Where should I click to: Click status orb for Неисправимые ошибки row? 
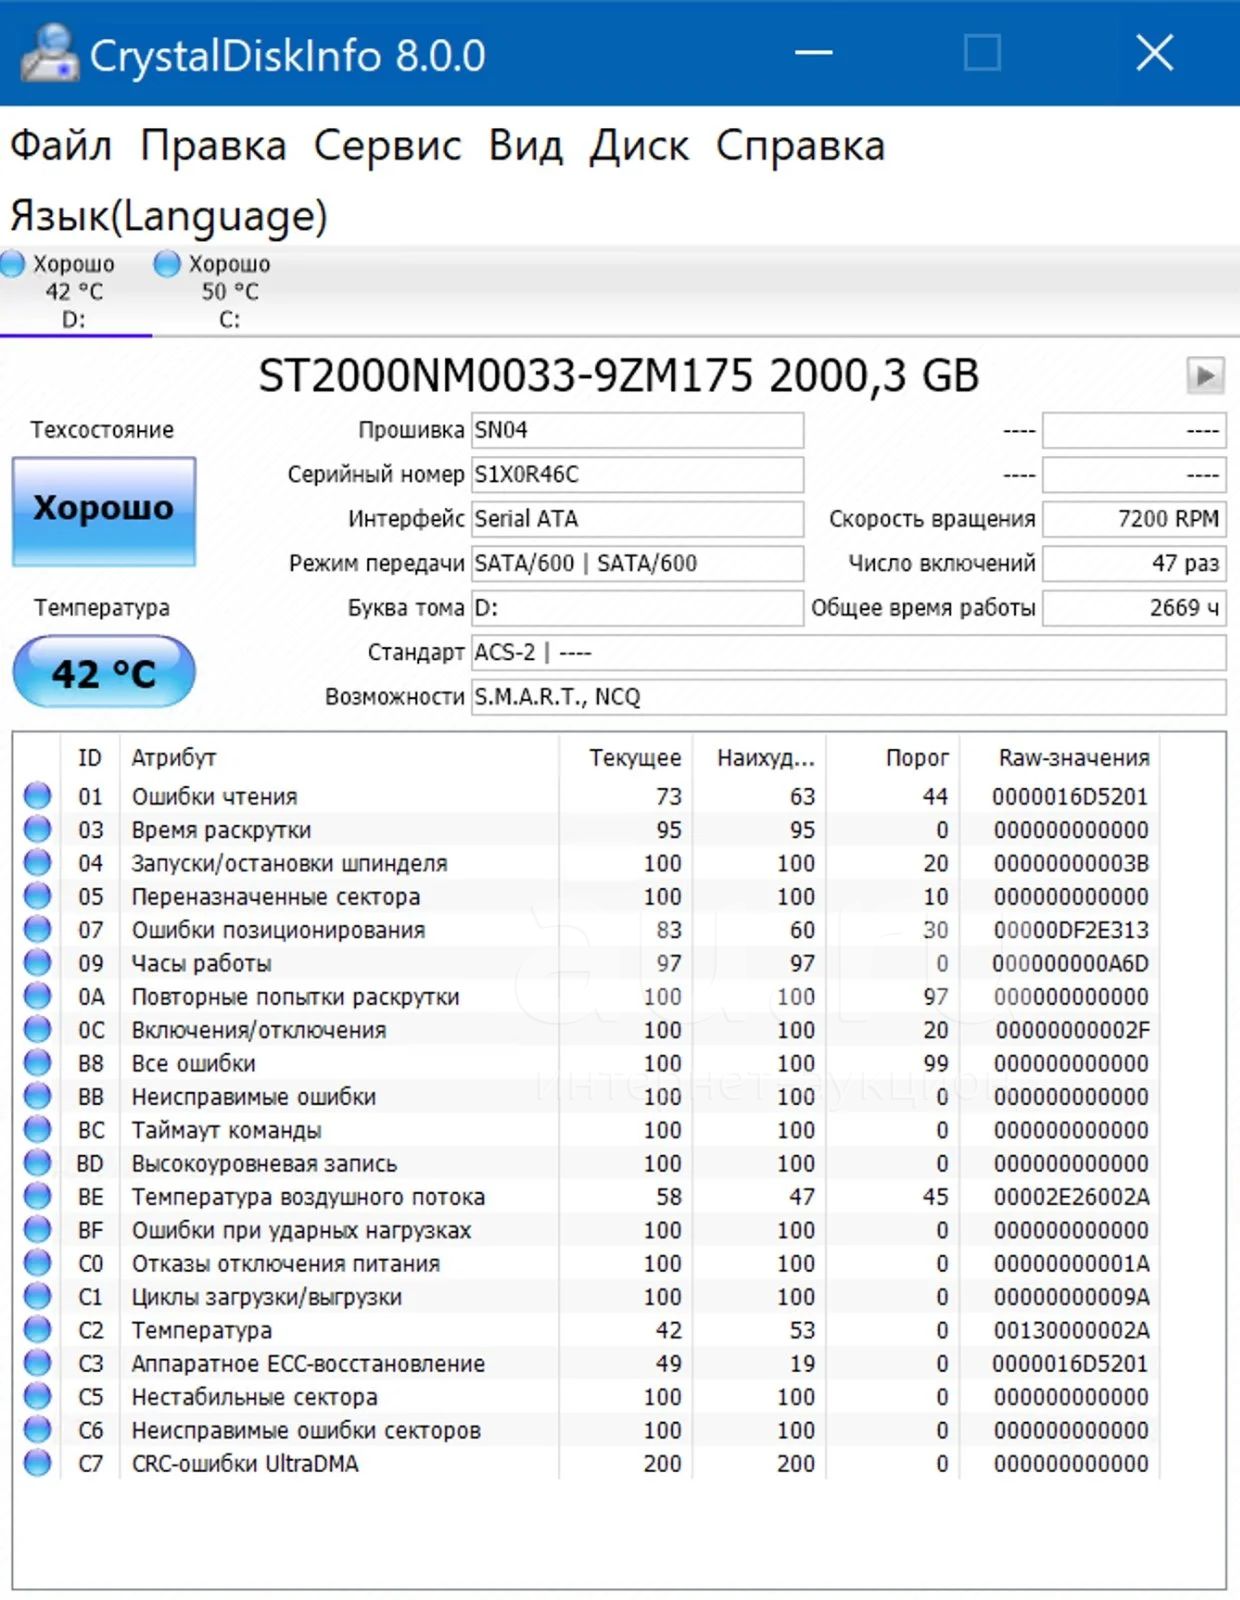tap(38, 1096)
